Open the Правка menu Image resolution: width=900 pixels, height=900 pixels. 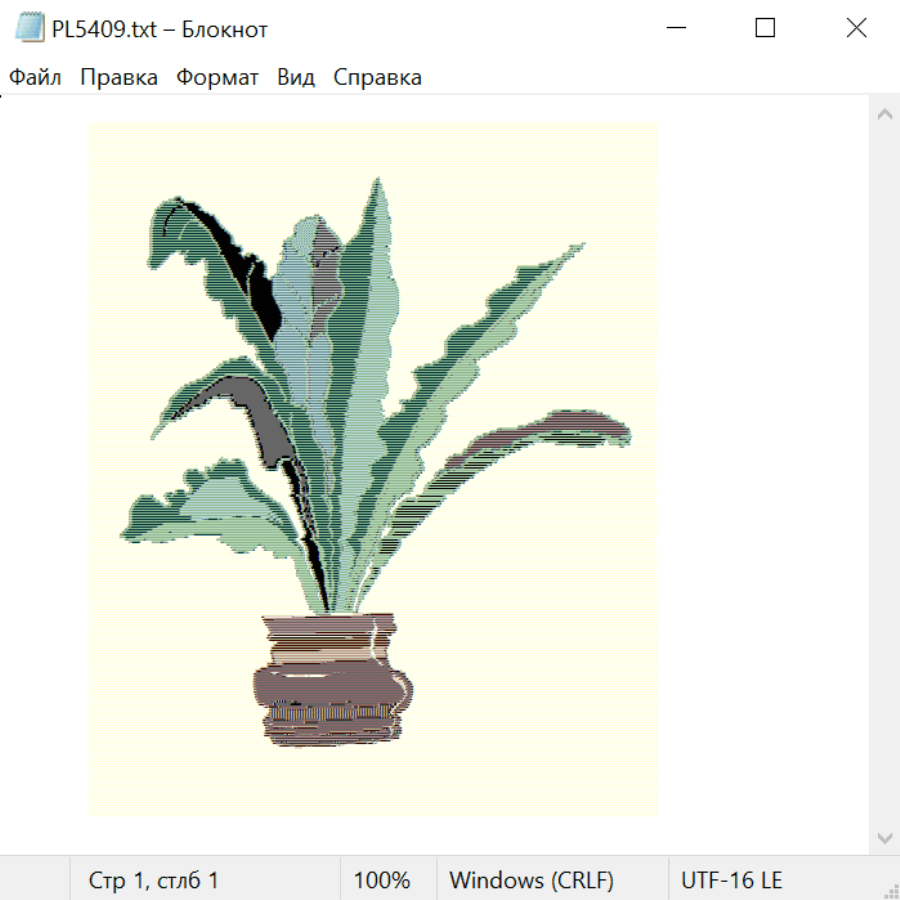119,77
